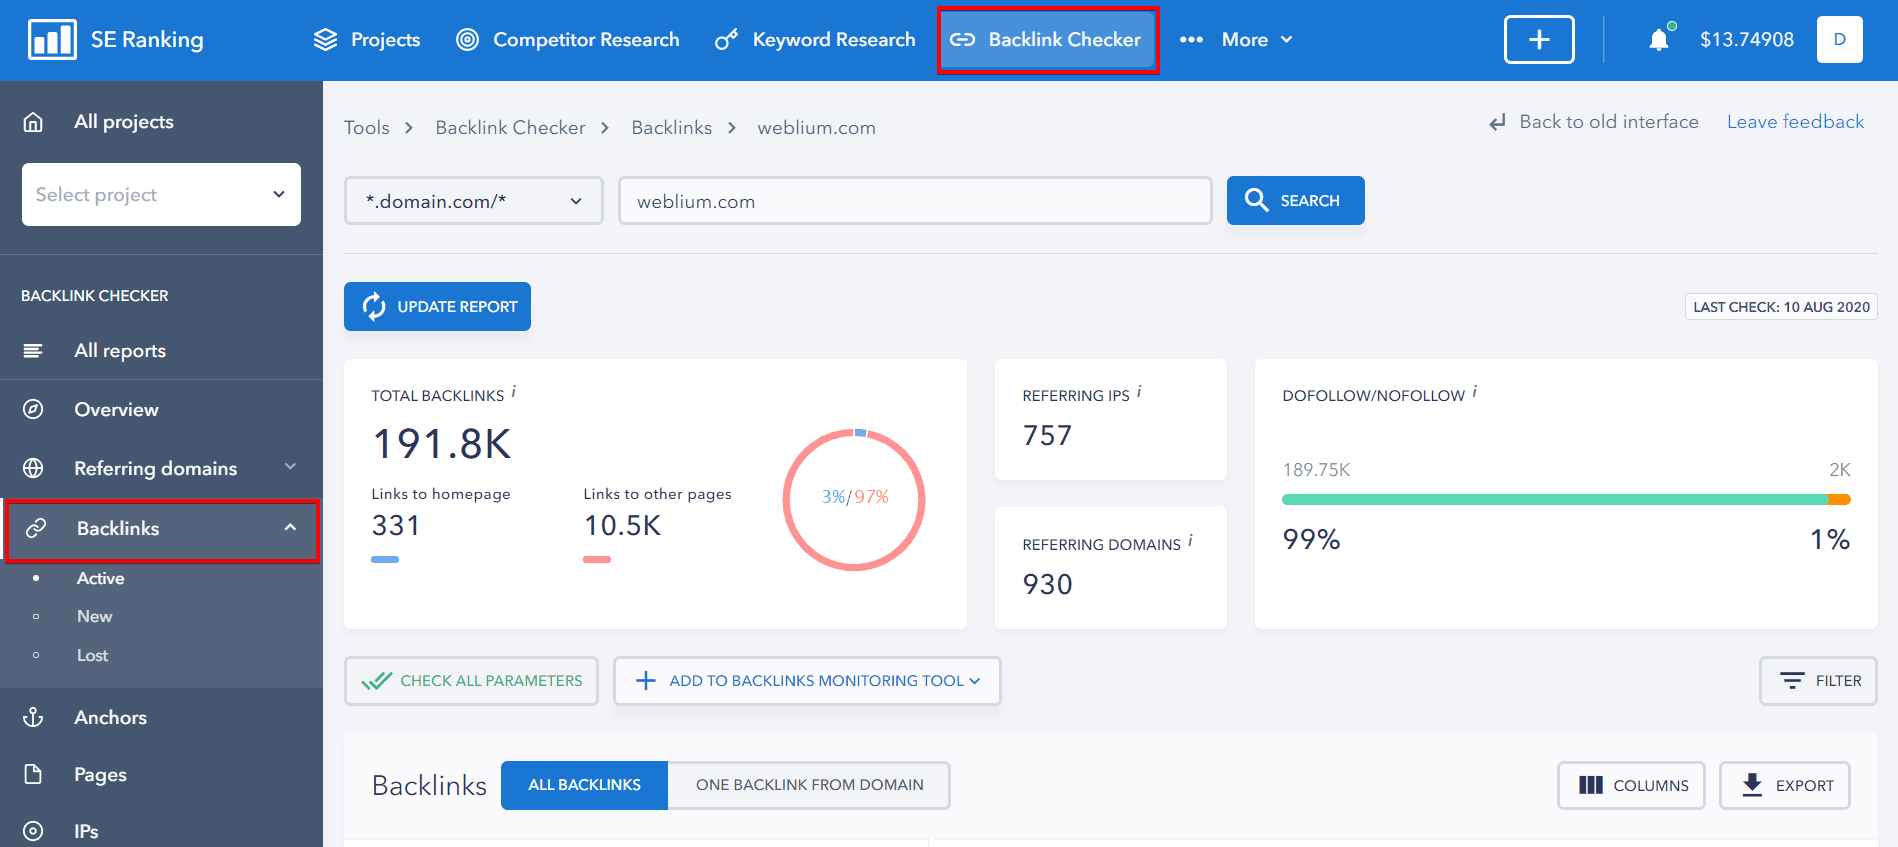The image size is (1898, 847).
Task: Select Lost backlinks in sidebar
Action: [x=93, y=655]
